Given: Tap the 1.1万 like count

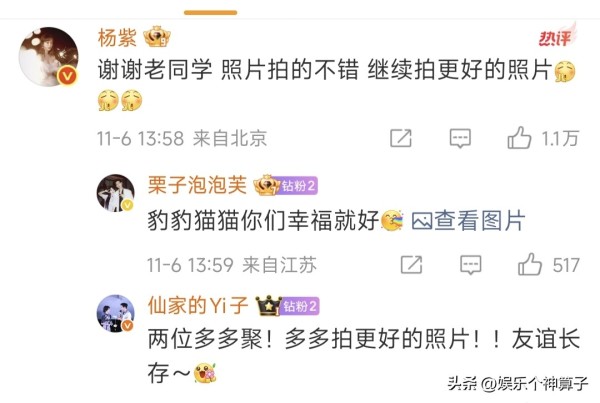Looking at the screenshot, I should pos(560,139).
